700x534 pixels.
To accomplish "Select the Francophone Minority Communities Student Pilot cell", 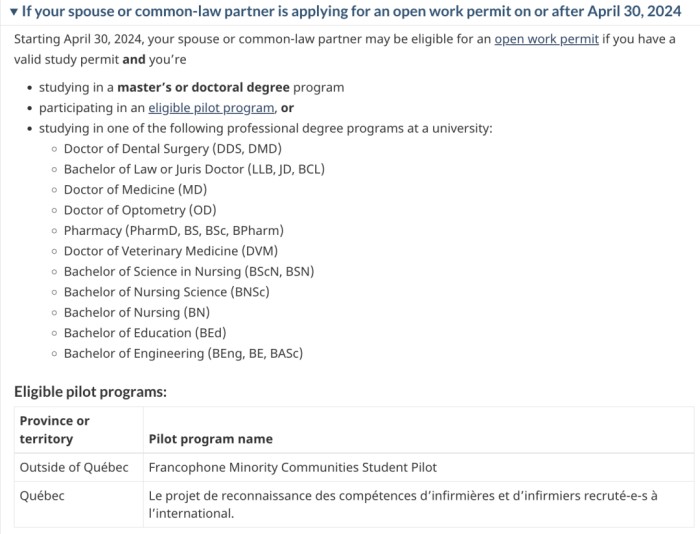I will 292,467.
